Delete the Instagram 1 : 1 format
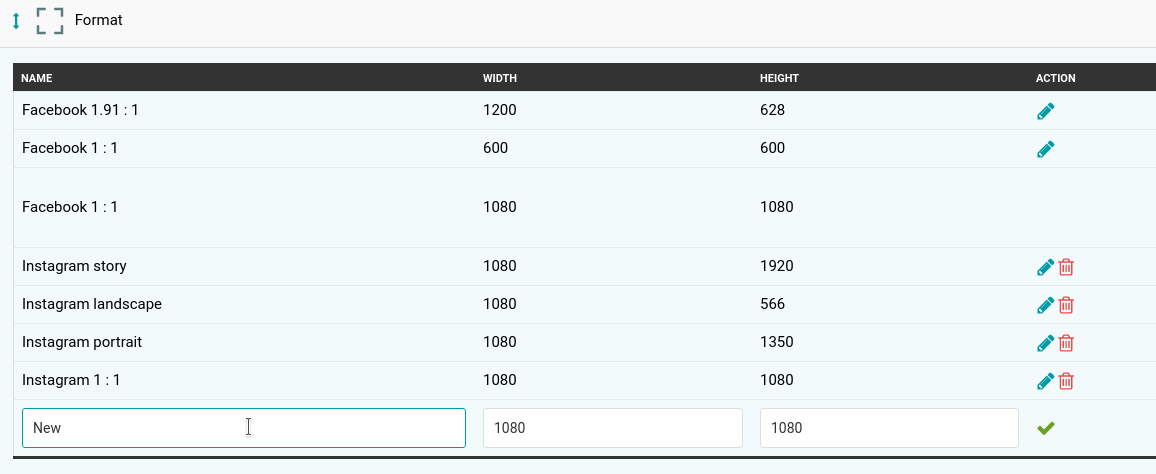This screenshot has height=474, width=1156. click(1066, 381)
